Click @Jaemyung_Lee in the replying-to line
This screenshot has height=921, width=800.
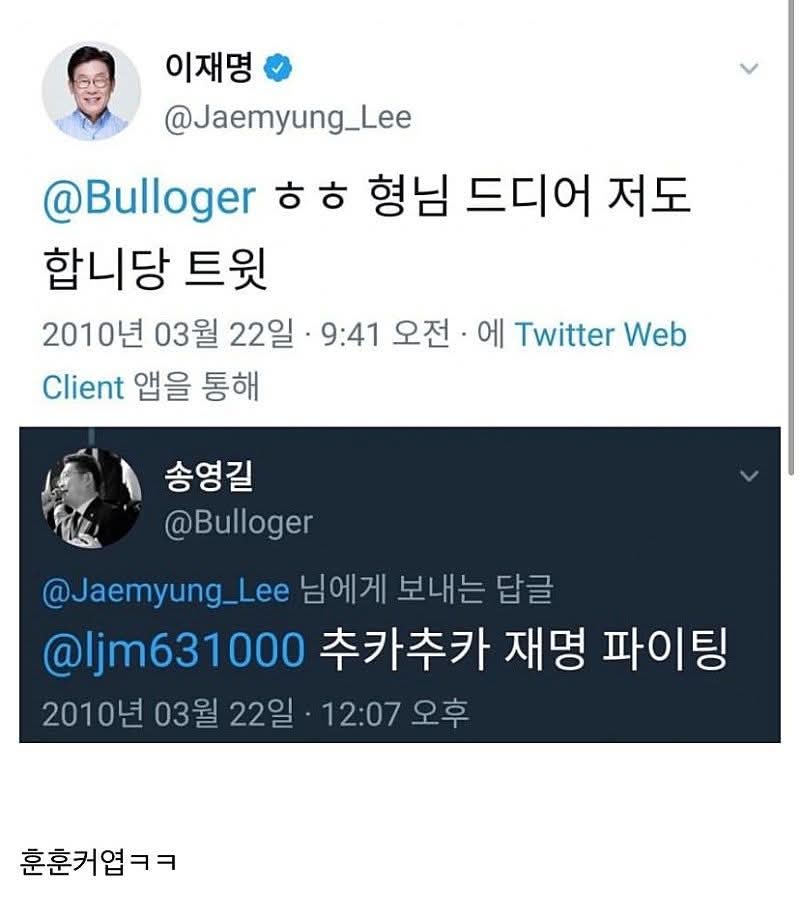tap(166, 590)
